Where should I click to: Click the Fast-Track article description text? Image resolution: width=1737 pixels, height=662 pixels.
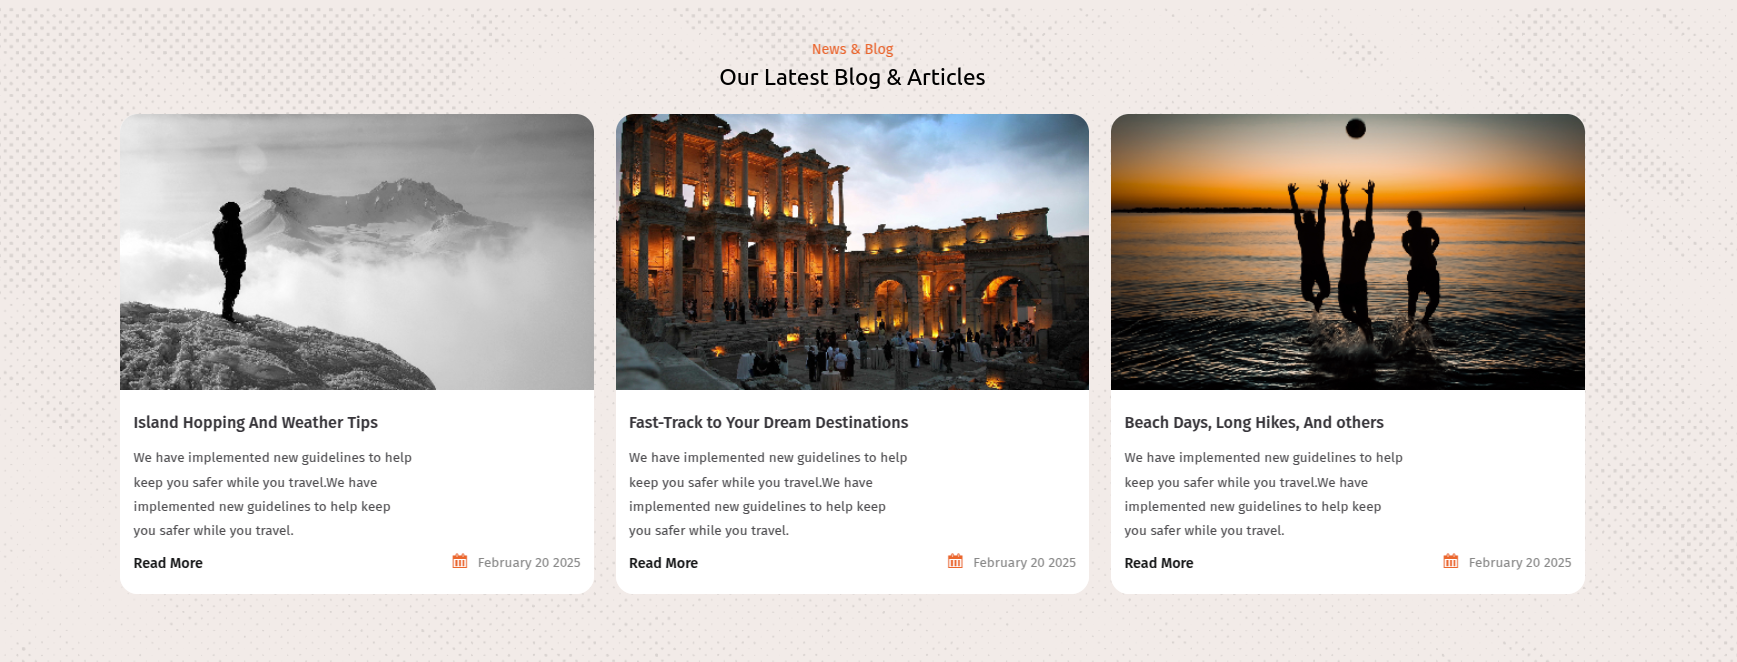tap(768, 494)
